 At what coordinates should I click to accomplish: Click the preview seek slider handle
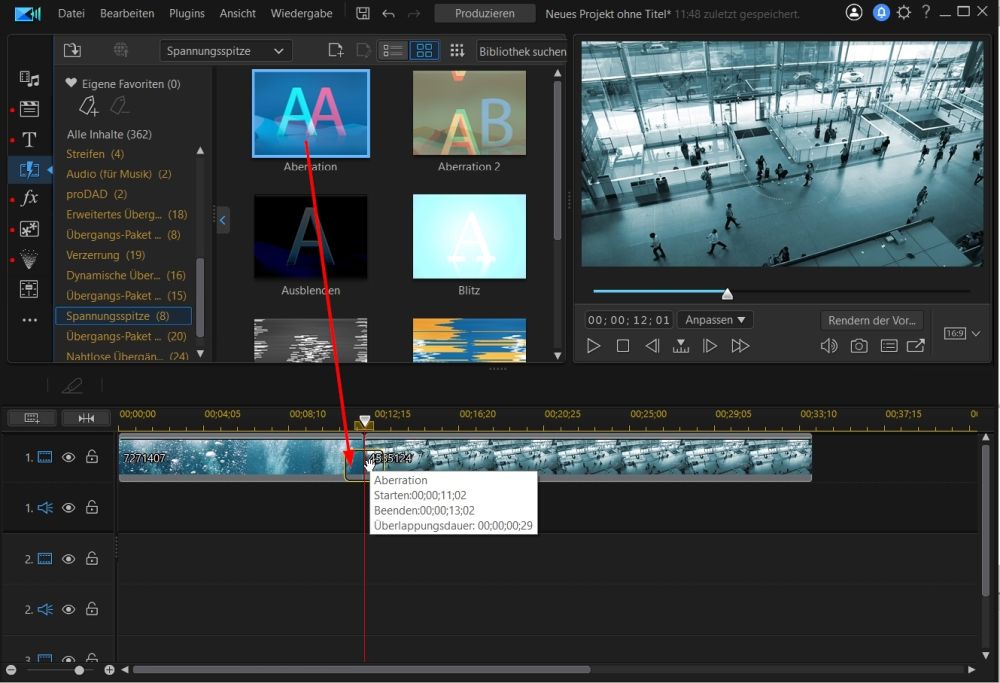click(x=727, y=293)
